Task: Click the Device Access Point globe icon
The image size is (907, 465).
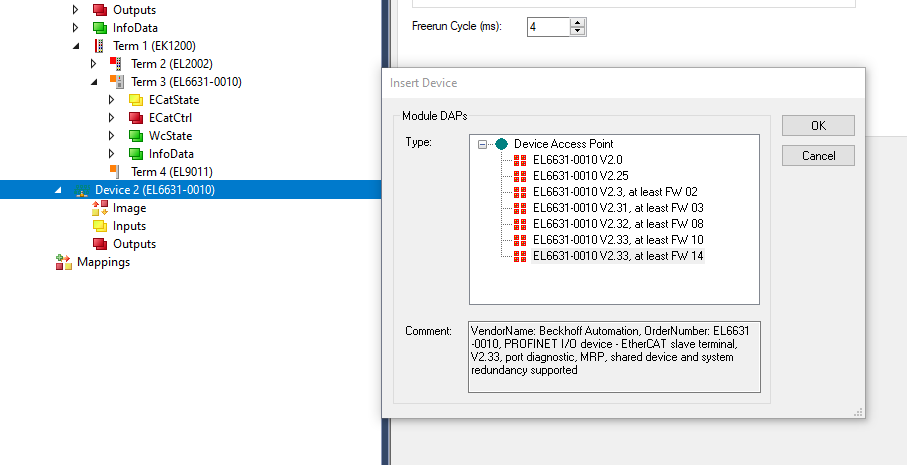Action: tap(501, 144)
